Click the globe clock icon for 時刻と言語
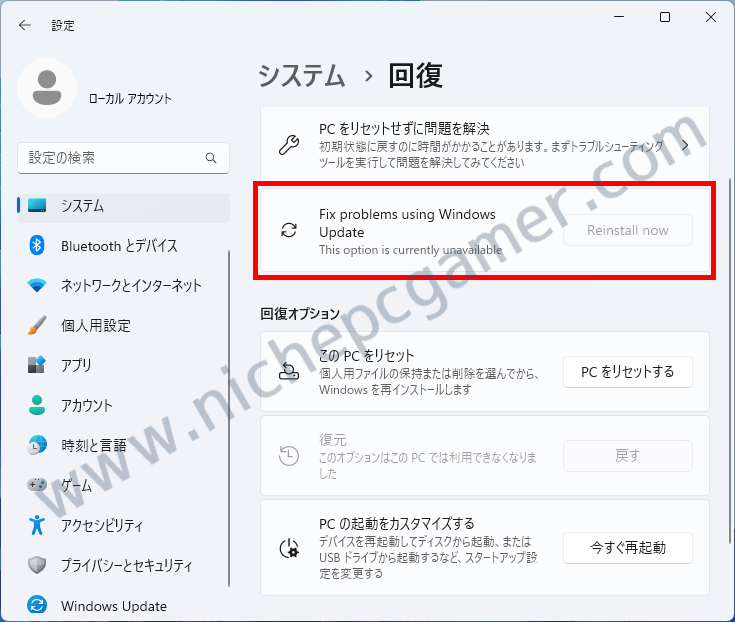This screenshot has height=622, width=735. click(x=37, y=445)
